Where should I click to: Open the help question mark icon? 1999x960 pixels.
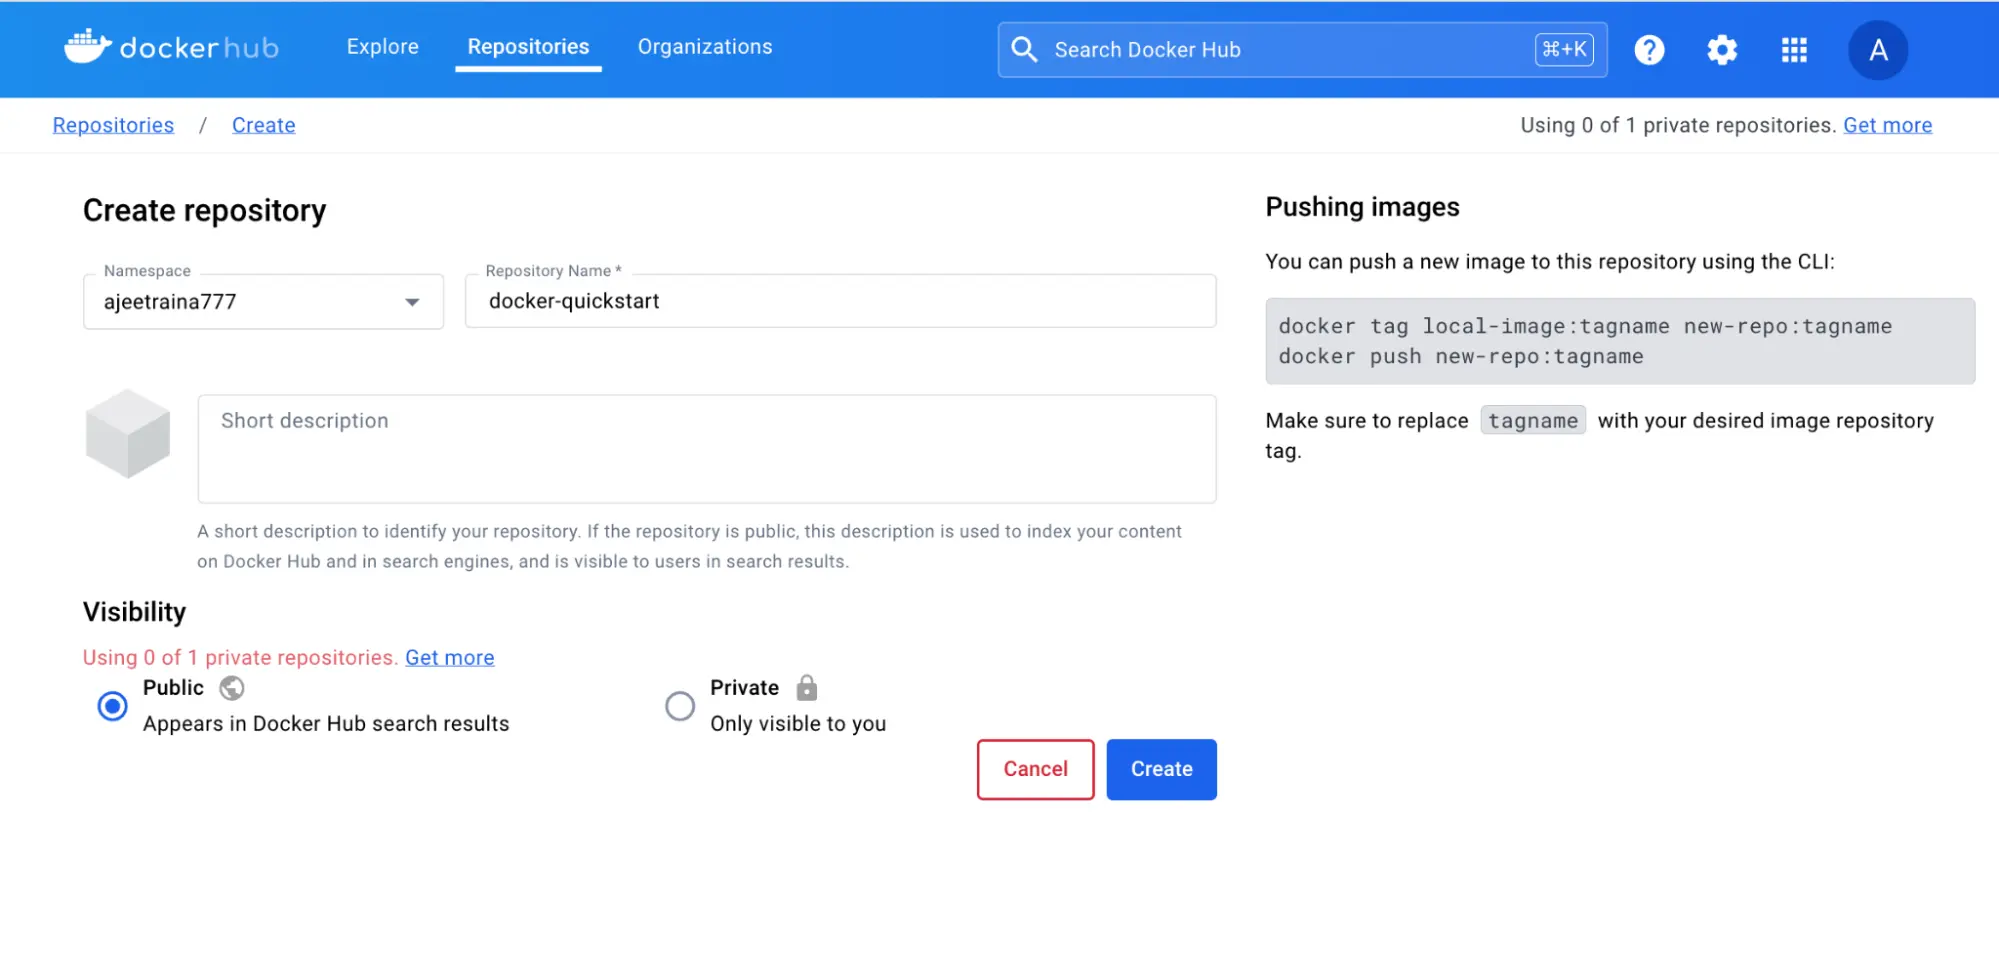pos(1649,49)
